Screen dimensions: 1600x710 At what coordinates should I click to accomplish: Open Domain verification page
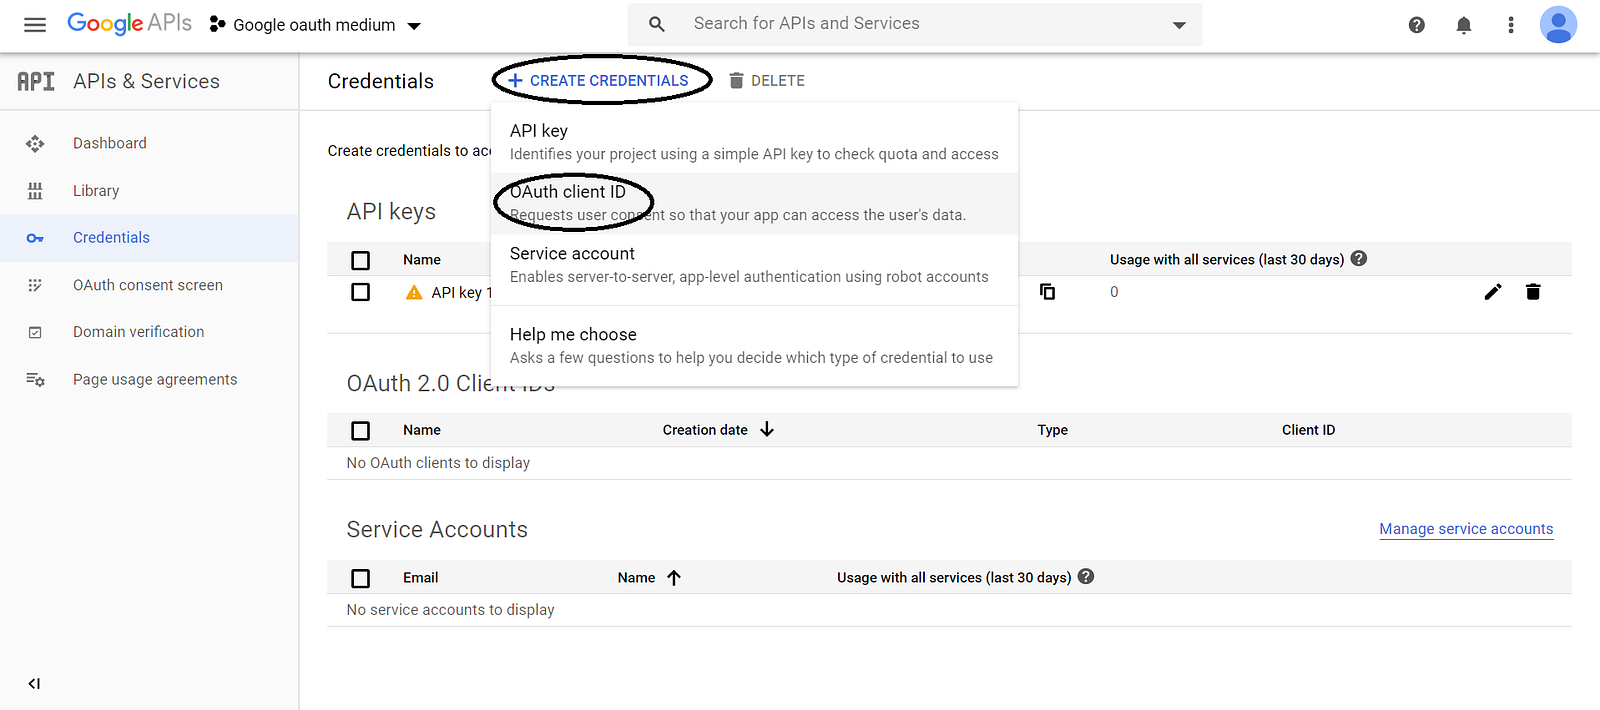click(139, 331)
